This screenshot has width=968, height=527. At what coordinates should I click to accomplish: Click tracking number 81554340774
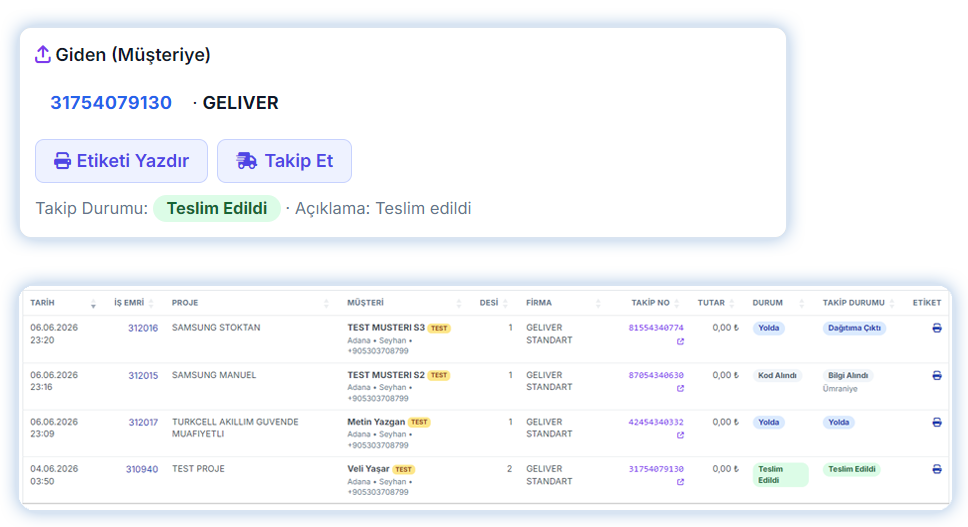[656, 328]
